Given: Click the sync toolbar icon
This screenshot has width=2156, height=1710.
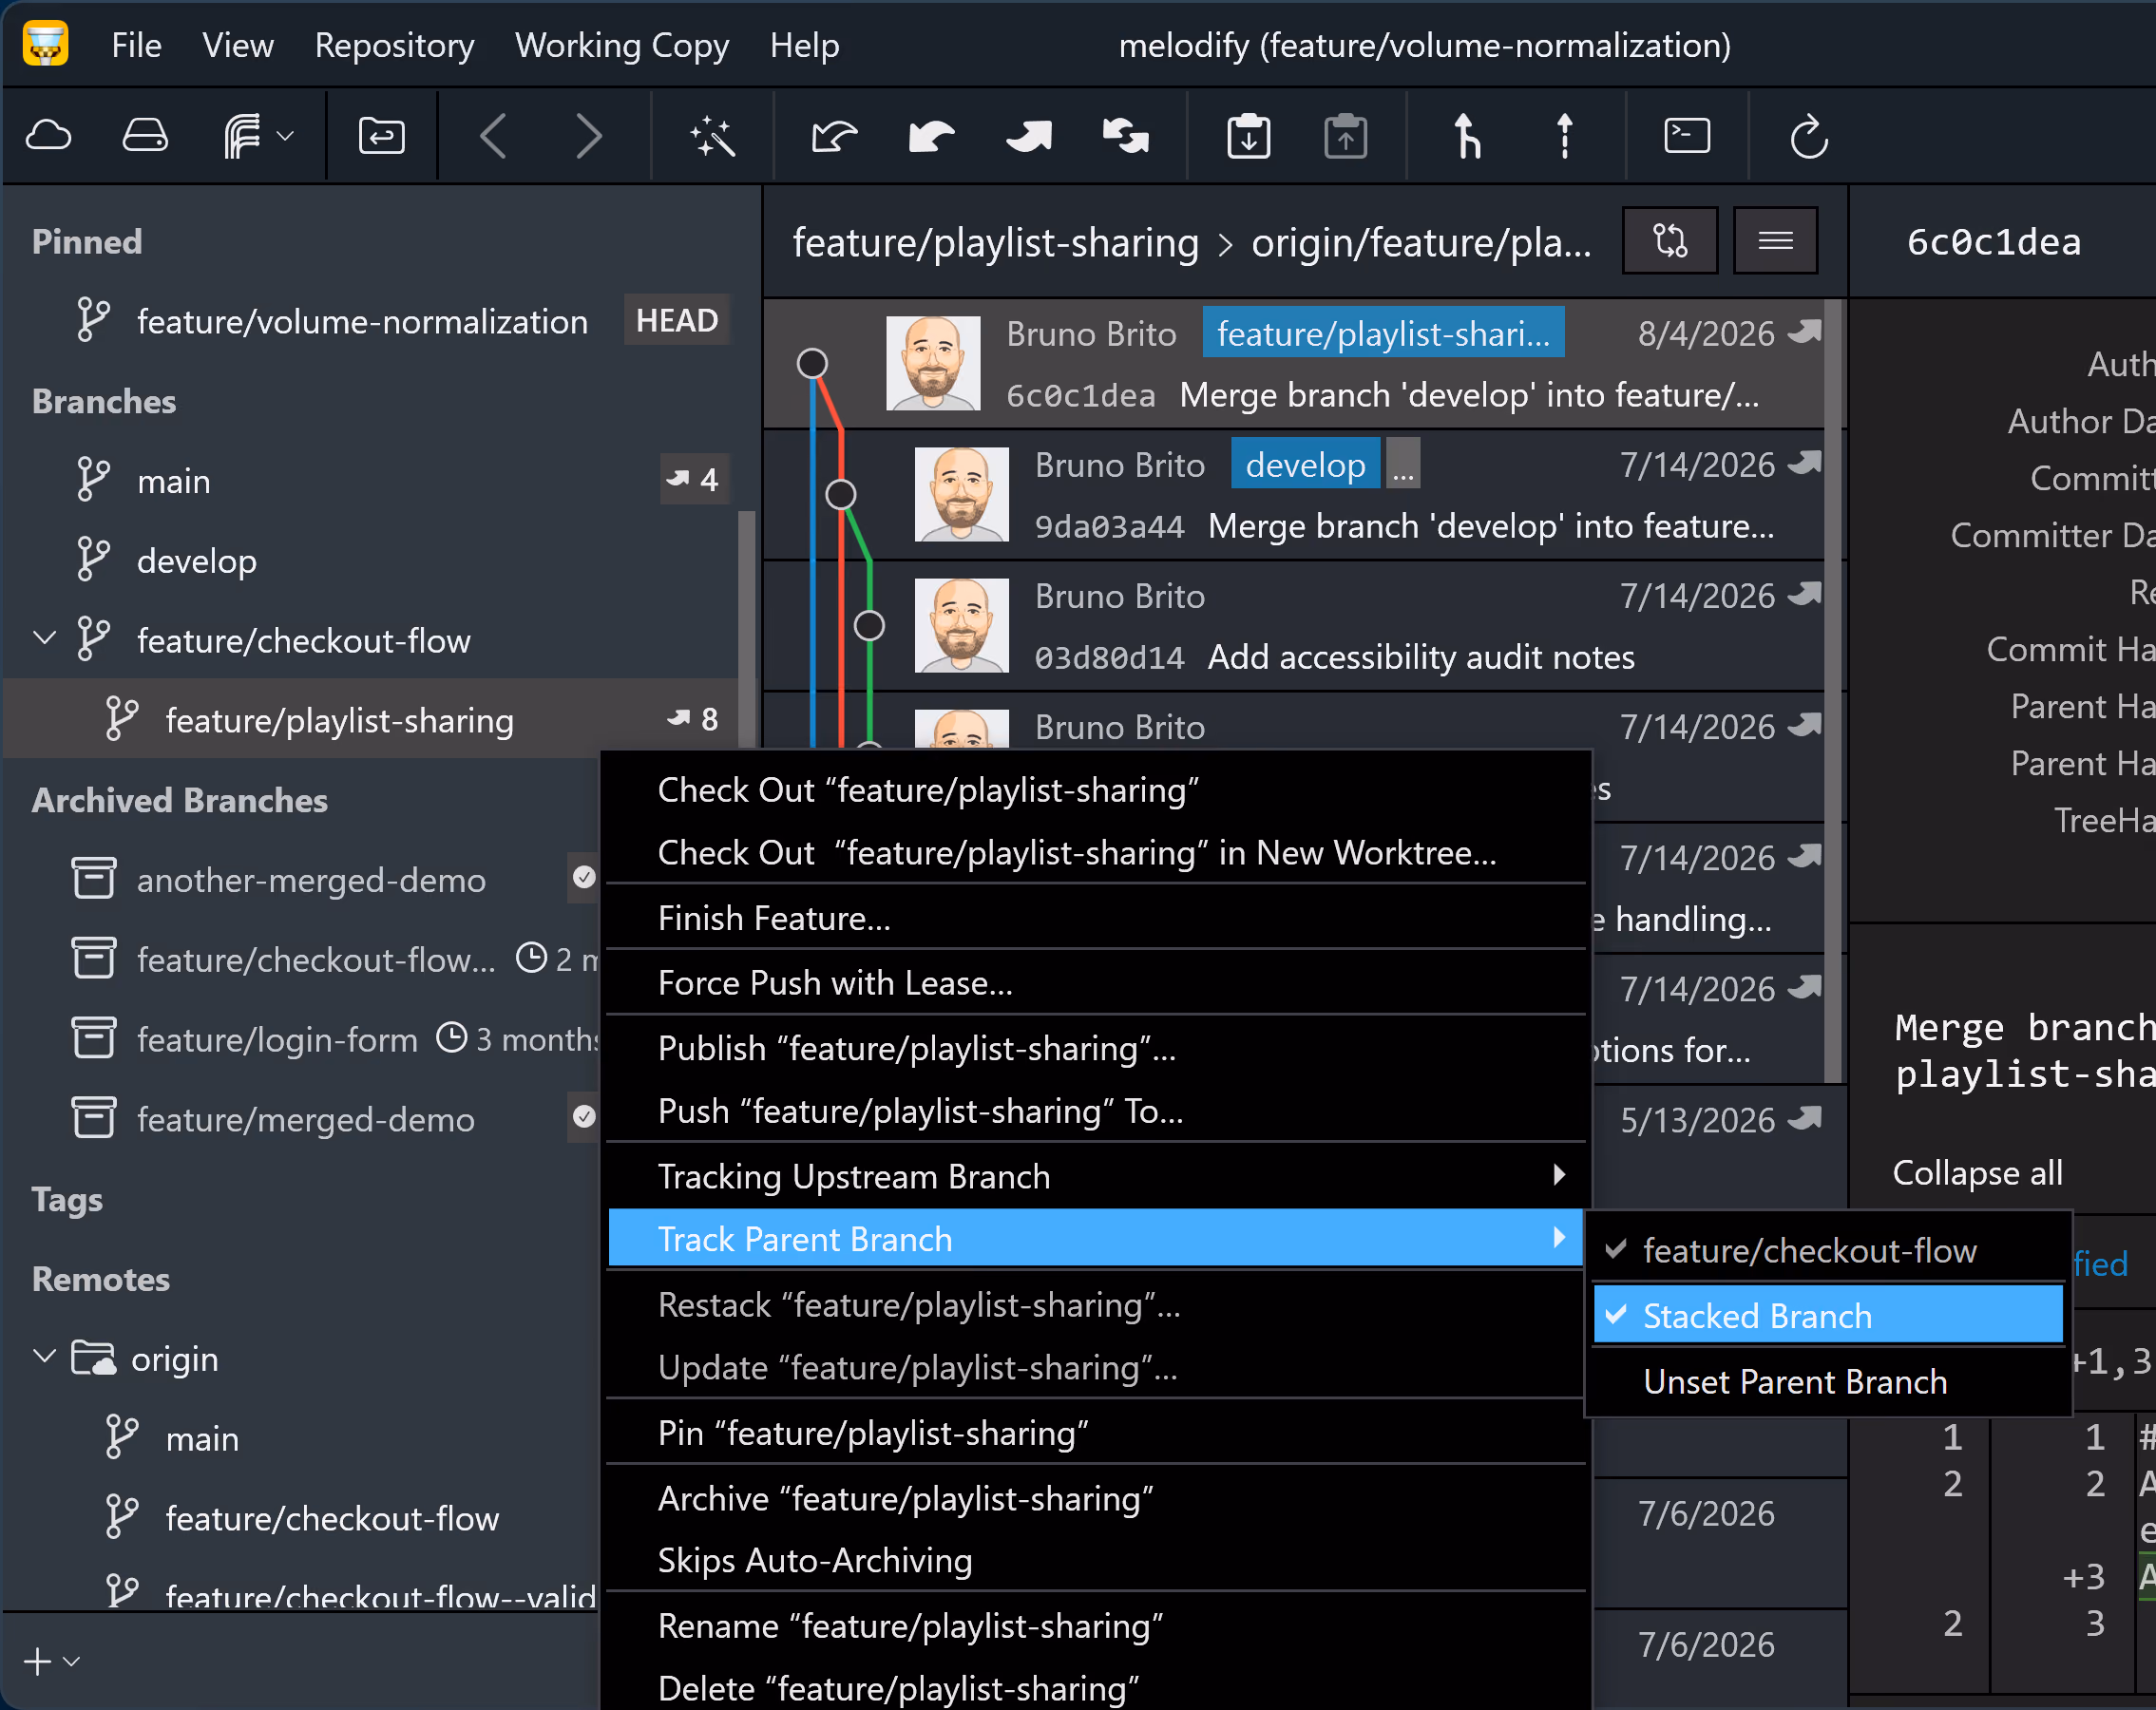Looking at the screenshot, I should 1126,135.
